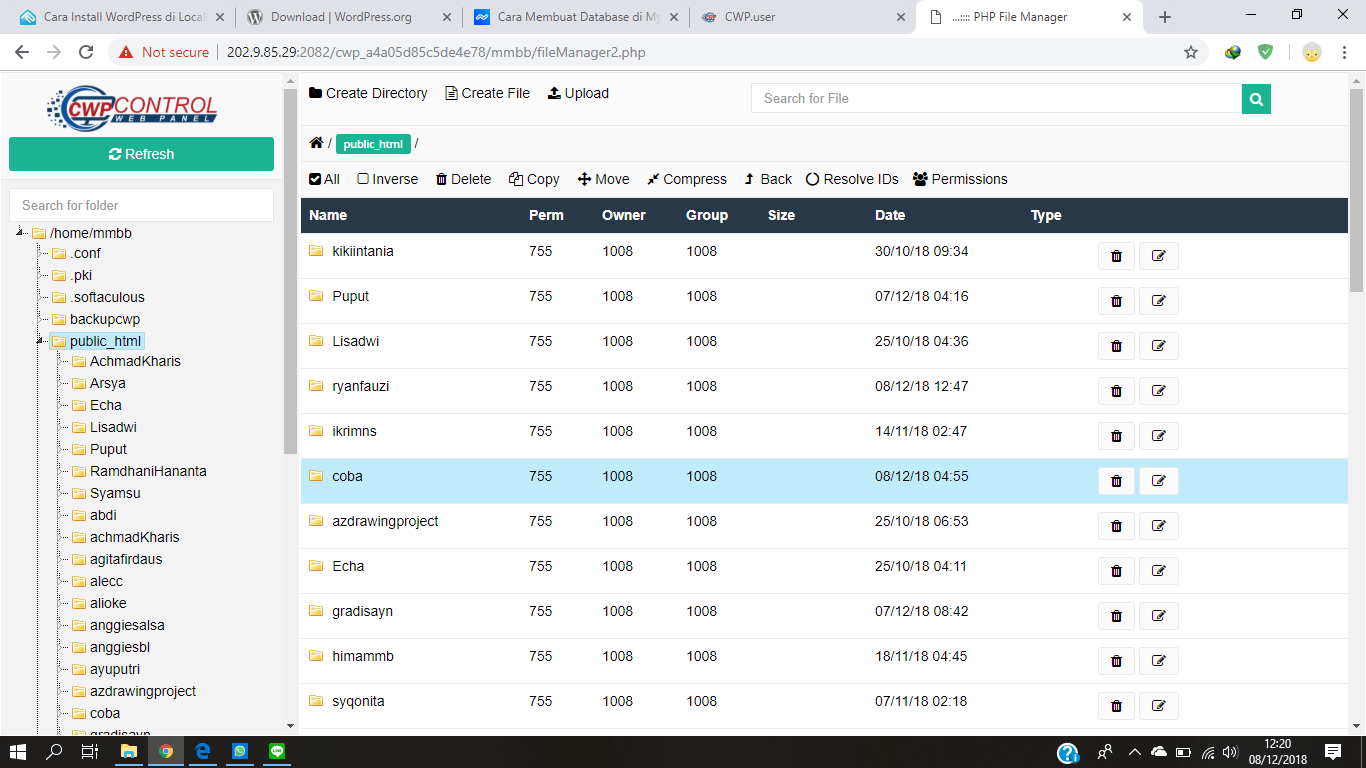1366x768 pixels.
Task: Click Create Directory
Action: coord(368,93)
